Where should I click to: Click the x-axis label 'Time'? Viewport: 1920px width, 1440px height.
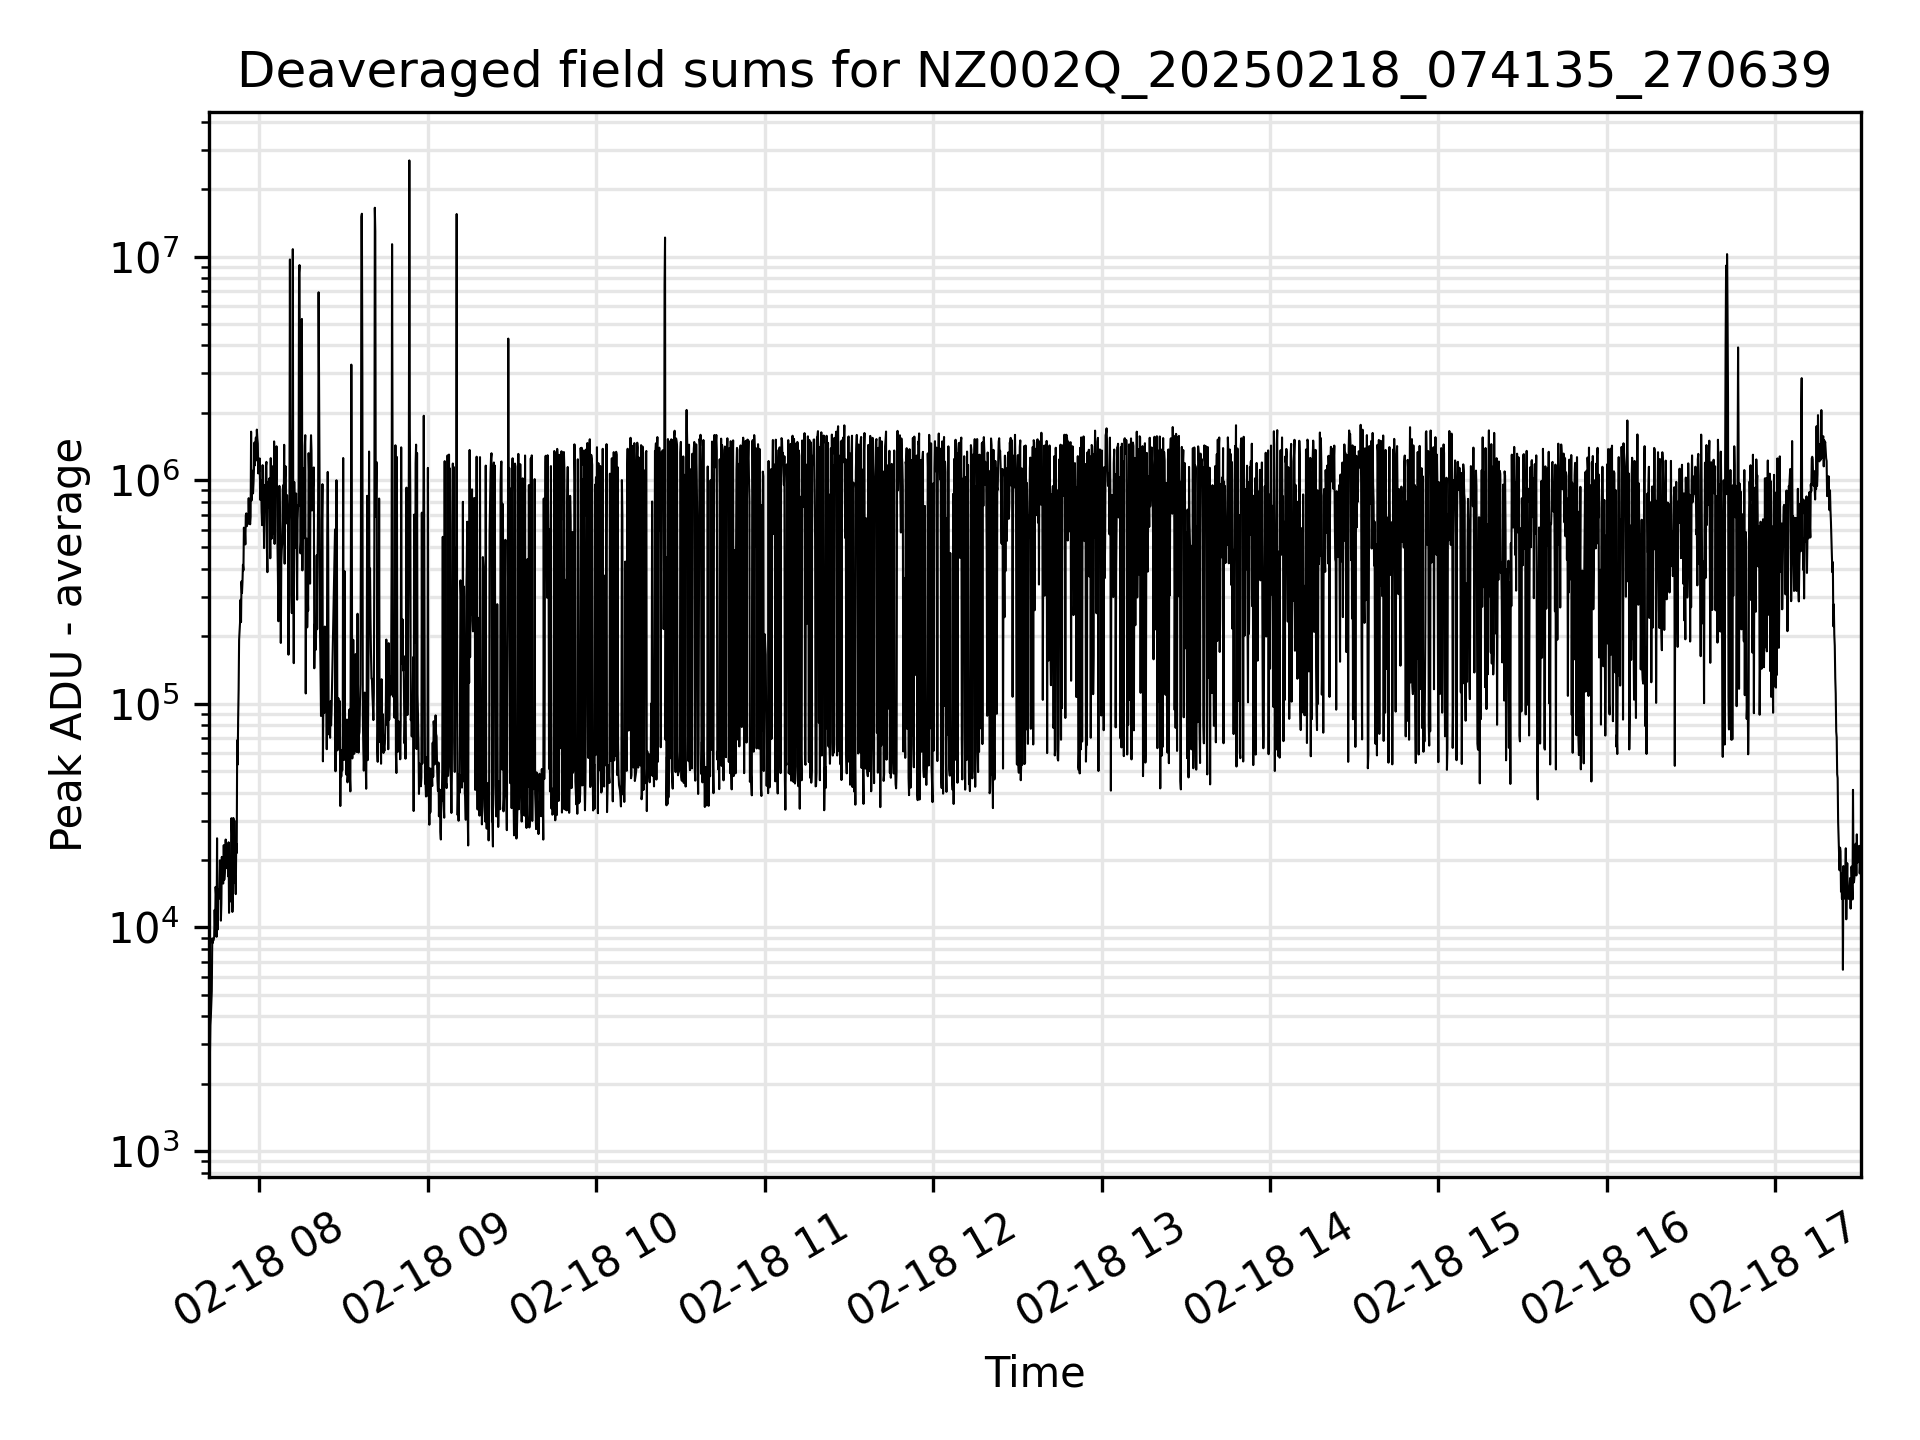click(x=1034, y=1373)
